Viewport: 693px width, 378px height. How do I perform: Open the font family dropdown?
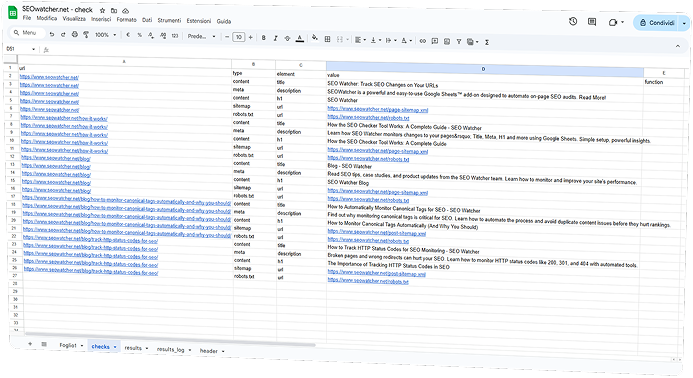pyautogui.click(x=202, y=36)
